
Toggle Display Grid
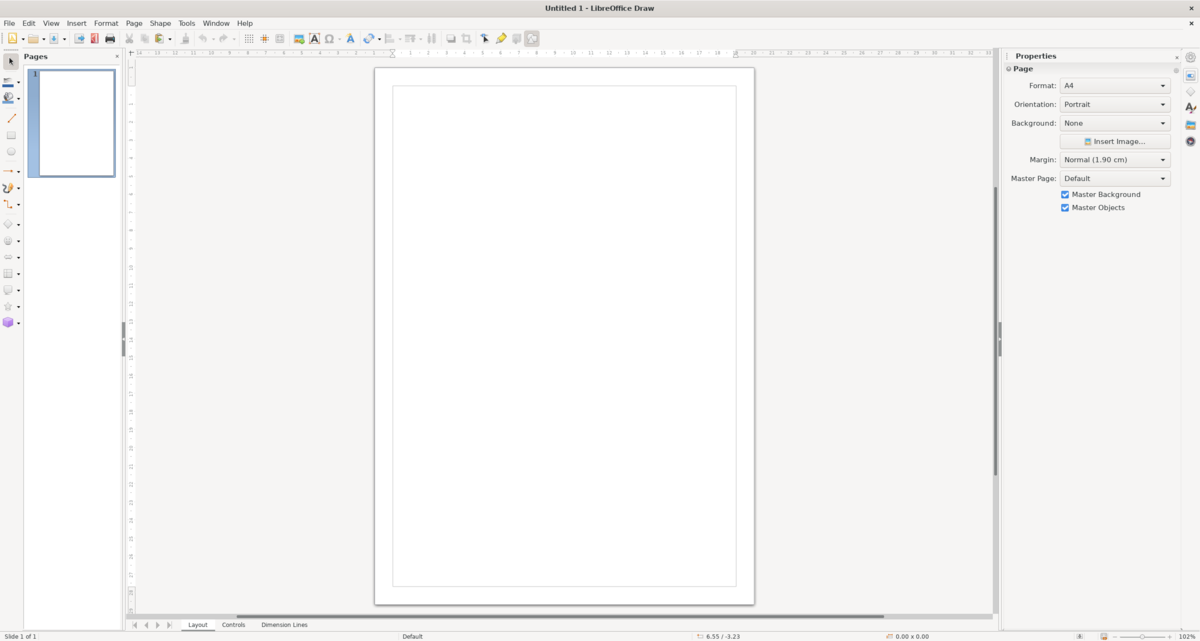tap(249, 39)
